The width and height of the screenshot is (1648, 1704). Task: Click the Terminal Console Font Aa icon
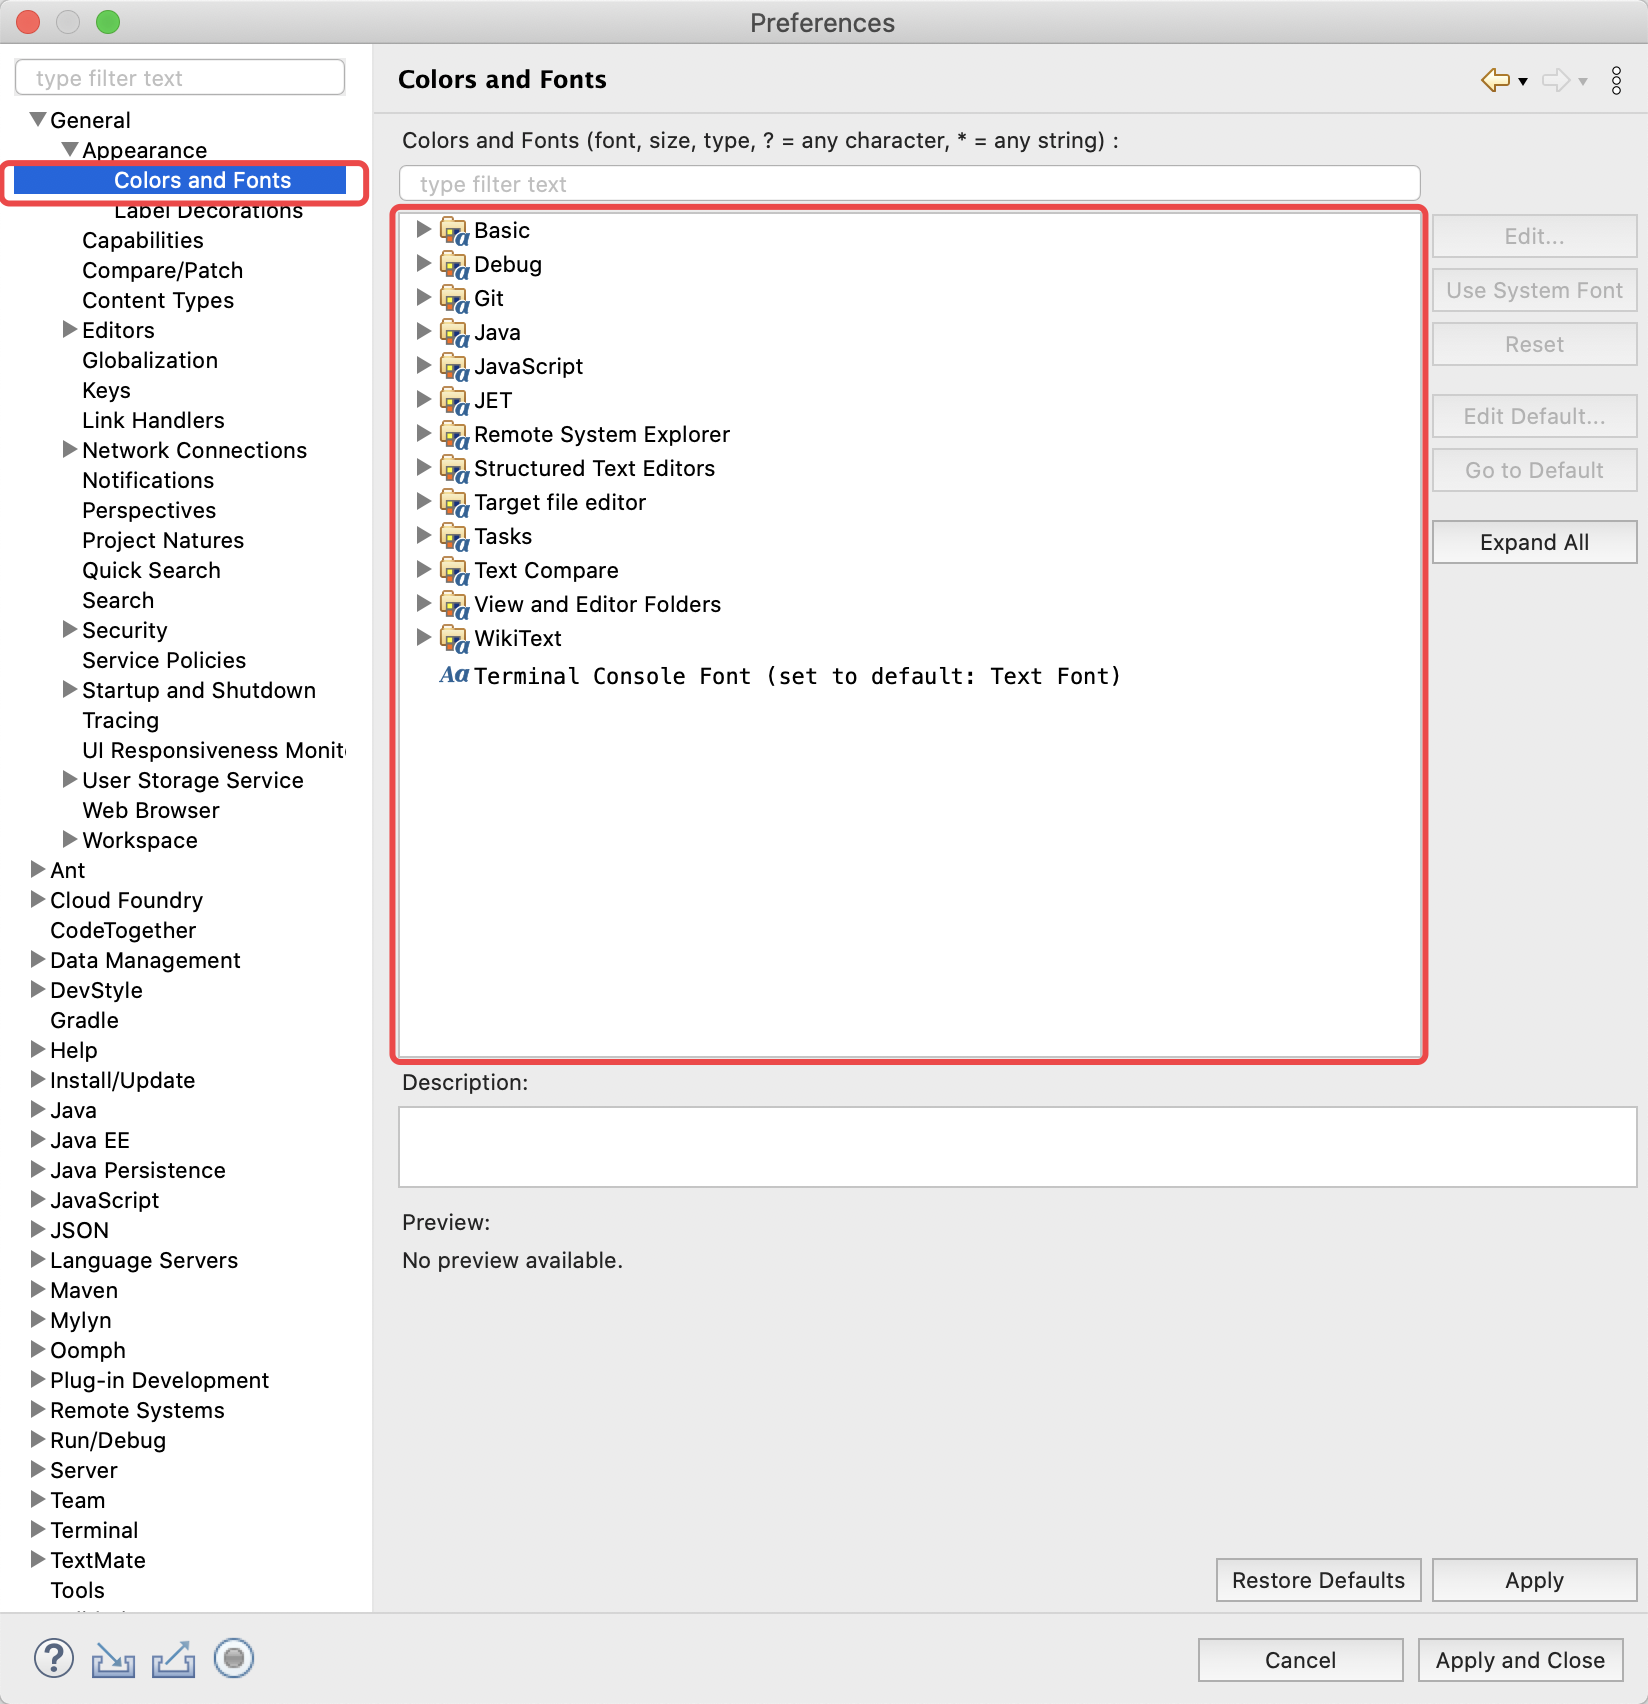pos(454,675)
